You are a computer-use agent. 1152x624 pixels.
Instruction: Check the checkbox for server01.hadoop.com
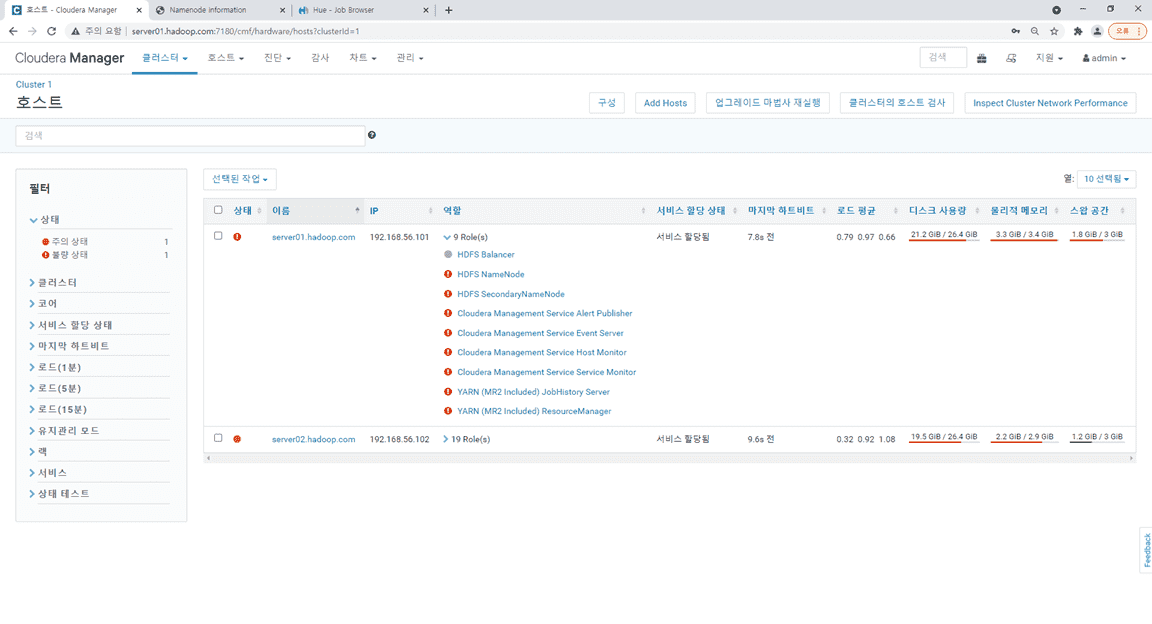point(218,236)
